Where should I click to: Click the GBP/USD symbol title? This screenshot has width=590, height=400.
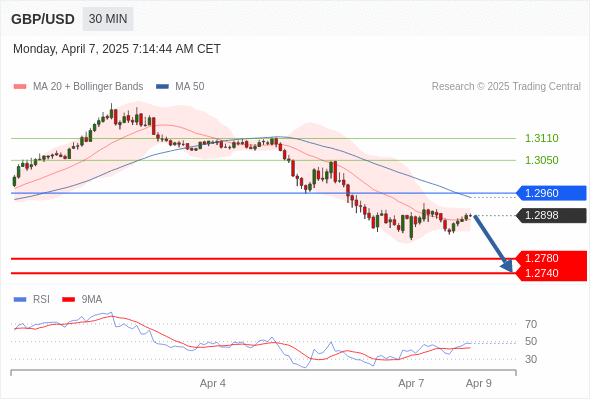[x=43, y=19]
